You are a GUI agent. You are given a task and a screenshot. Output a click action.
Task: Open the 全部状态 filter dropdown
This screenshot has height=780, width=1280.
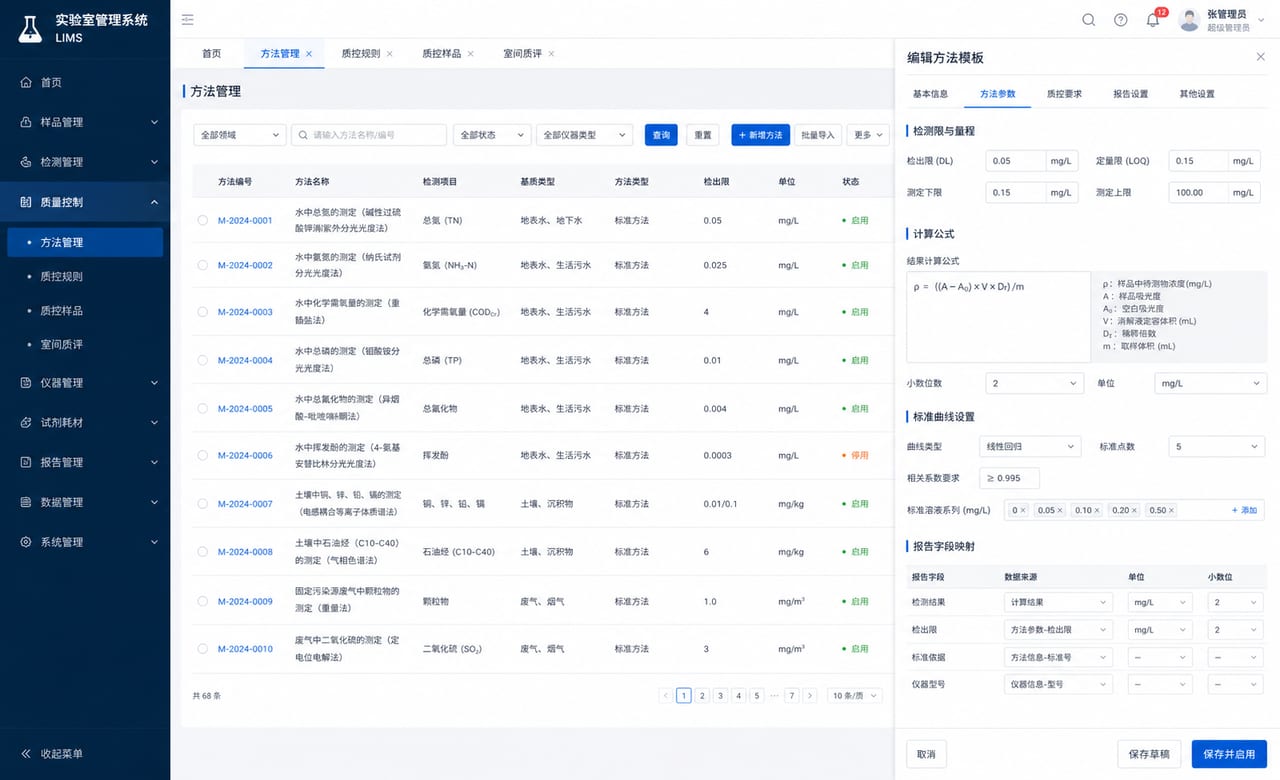click(x=491, y=135)
